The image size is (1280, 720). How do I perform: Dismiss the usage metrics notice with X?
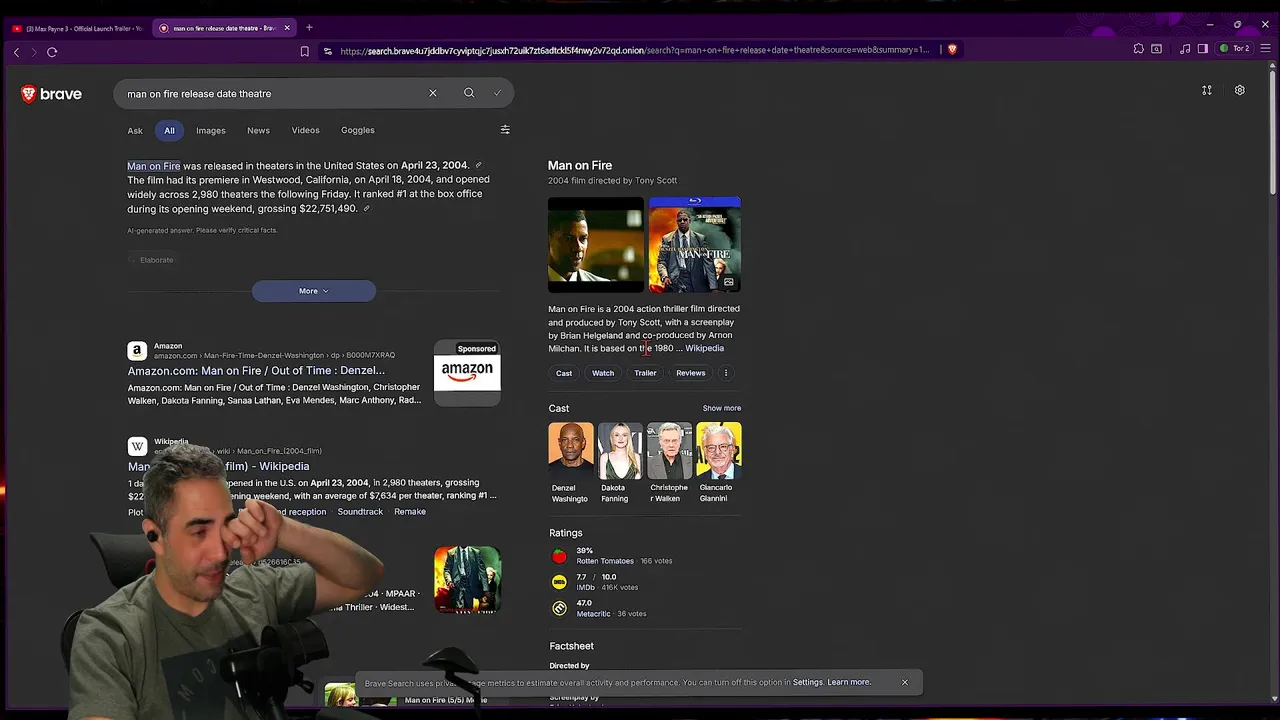pos(905,682)
